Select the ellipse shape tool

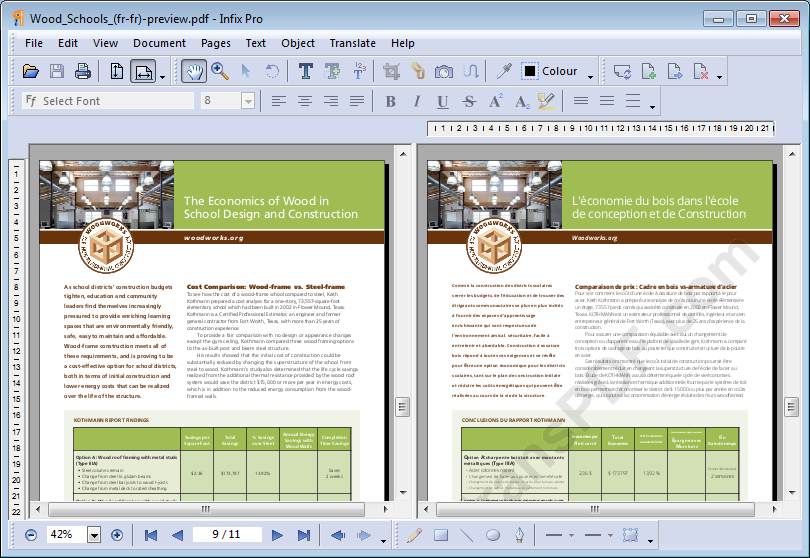click(493, 535)
